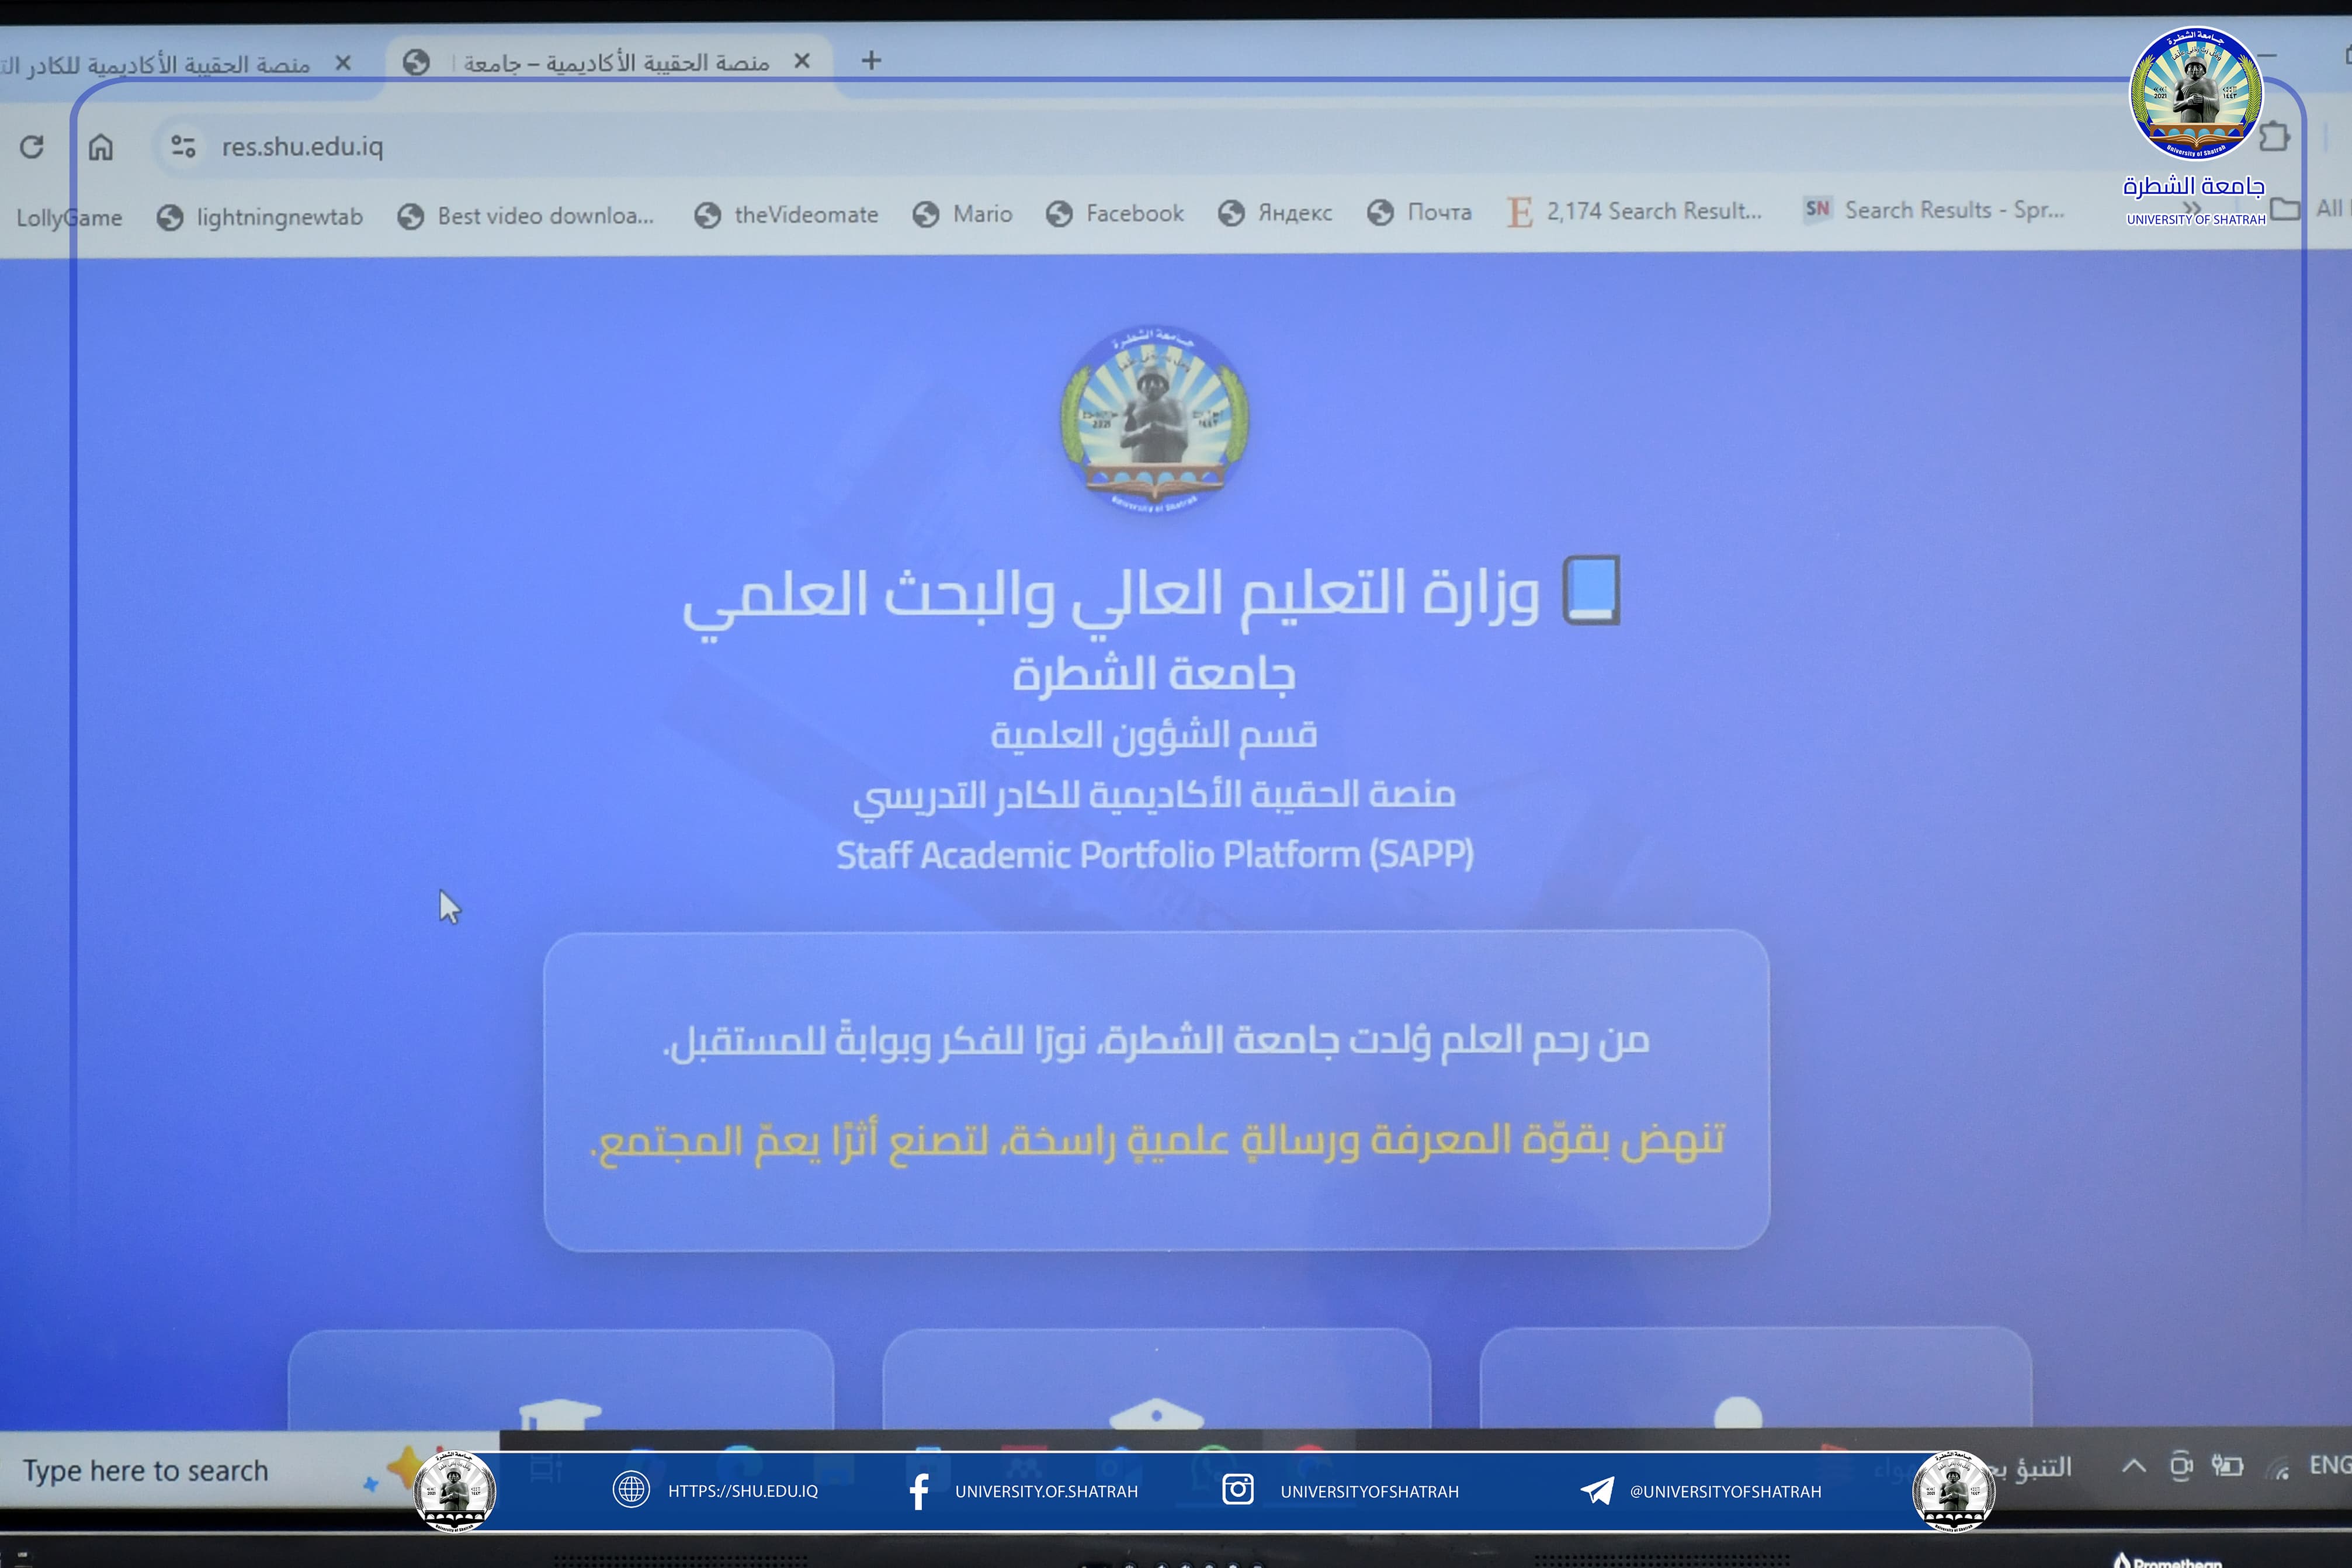This screenshot has width=2352, height=1568.
Task: Expand hidden system tray icons chevron
Action: coord(2133,1466)
